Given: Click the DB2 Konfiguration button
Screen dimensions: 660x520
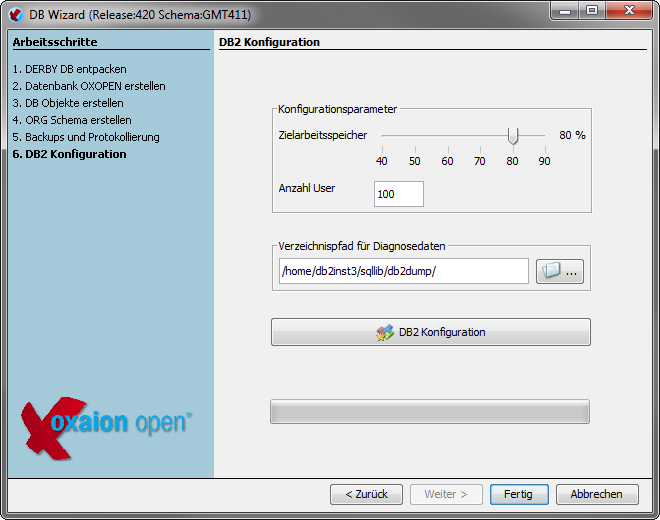Looking at the screenshot, I should (x=431, y=332).
